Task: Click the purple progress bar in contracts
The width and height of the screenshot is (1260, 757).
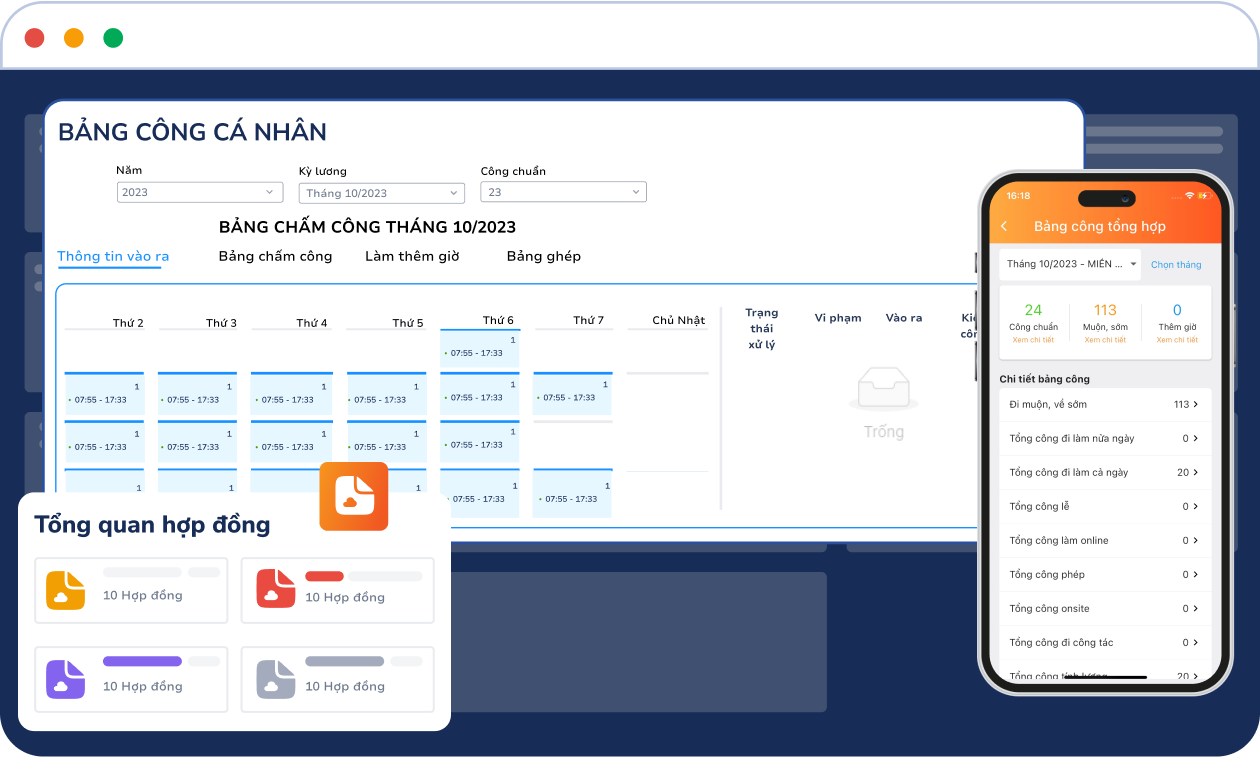Action: click(142, 661)
